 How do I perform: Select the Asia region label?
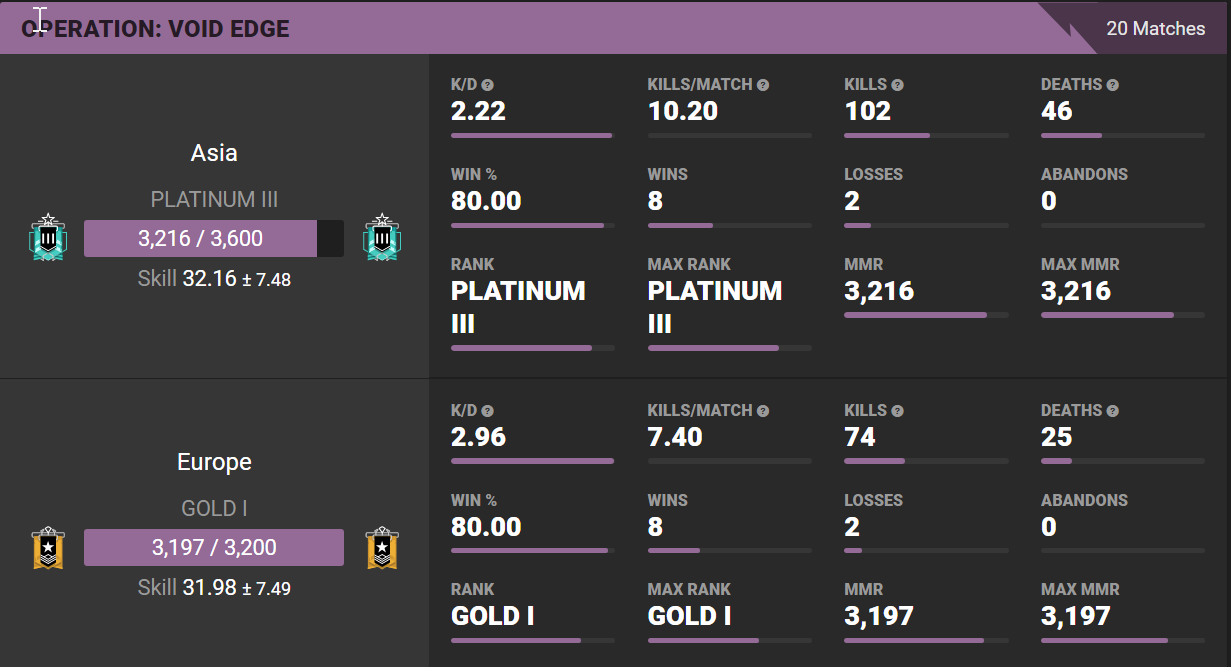214,153
